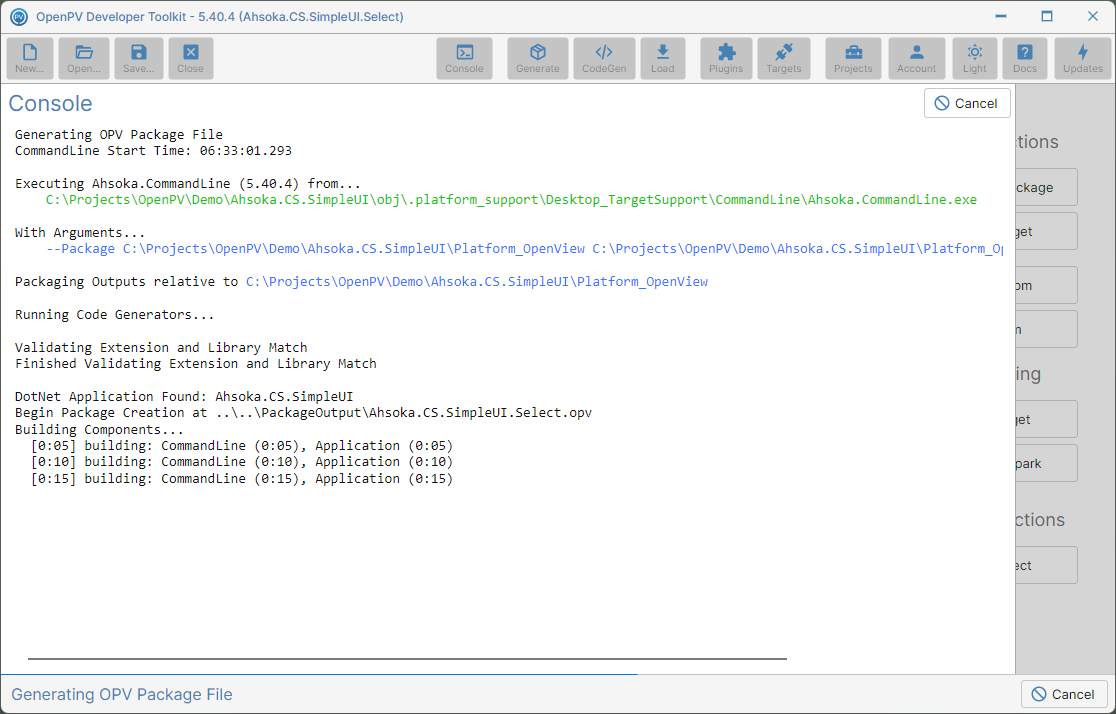Click the 'DotNet Application Found' line
Image resolution: width=1116 pixels, height=714 pixels.
184,397
